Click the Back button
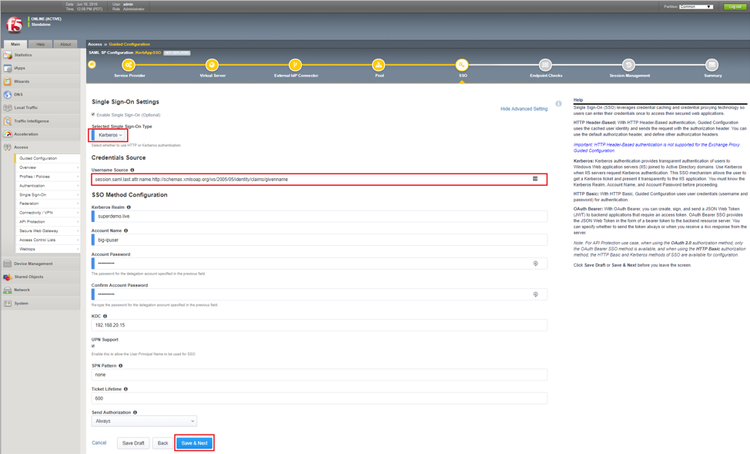 point(163,443)
